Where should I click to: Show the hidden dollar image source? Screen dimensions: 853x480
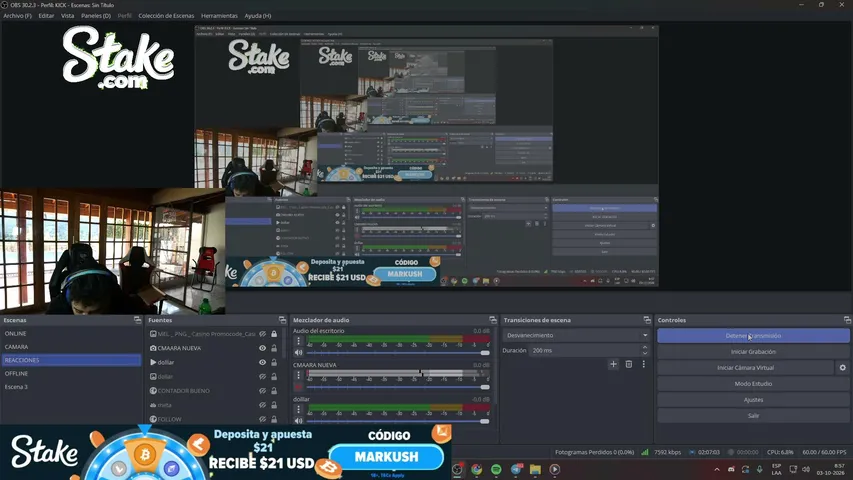click(x=262, y=377)
